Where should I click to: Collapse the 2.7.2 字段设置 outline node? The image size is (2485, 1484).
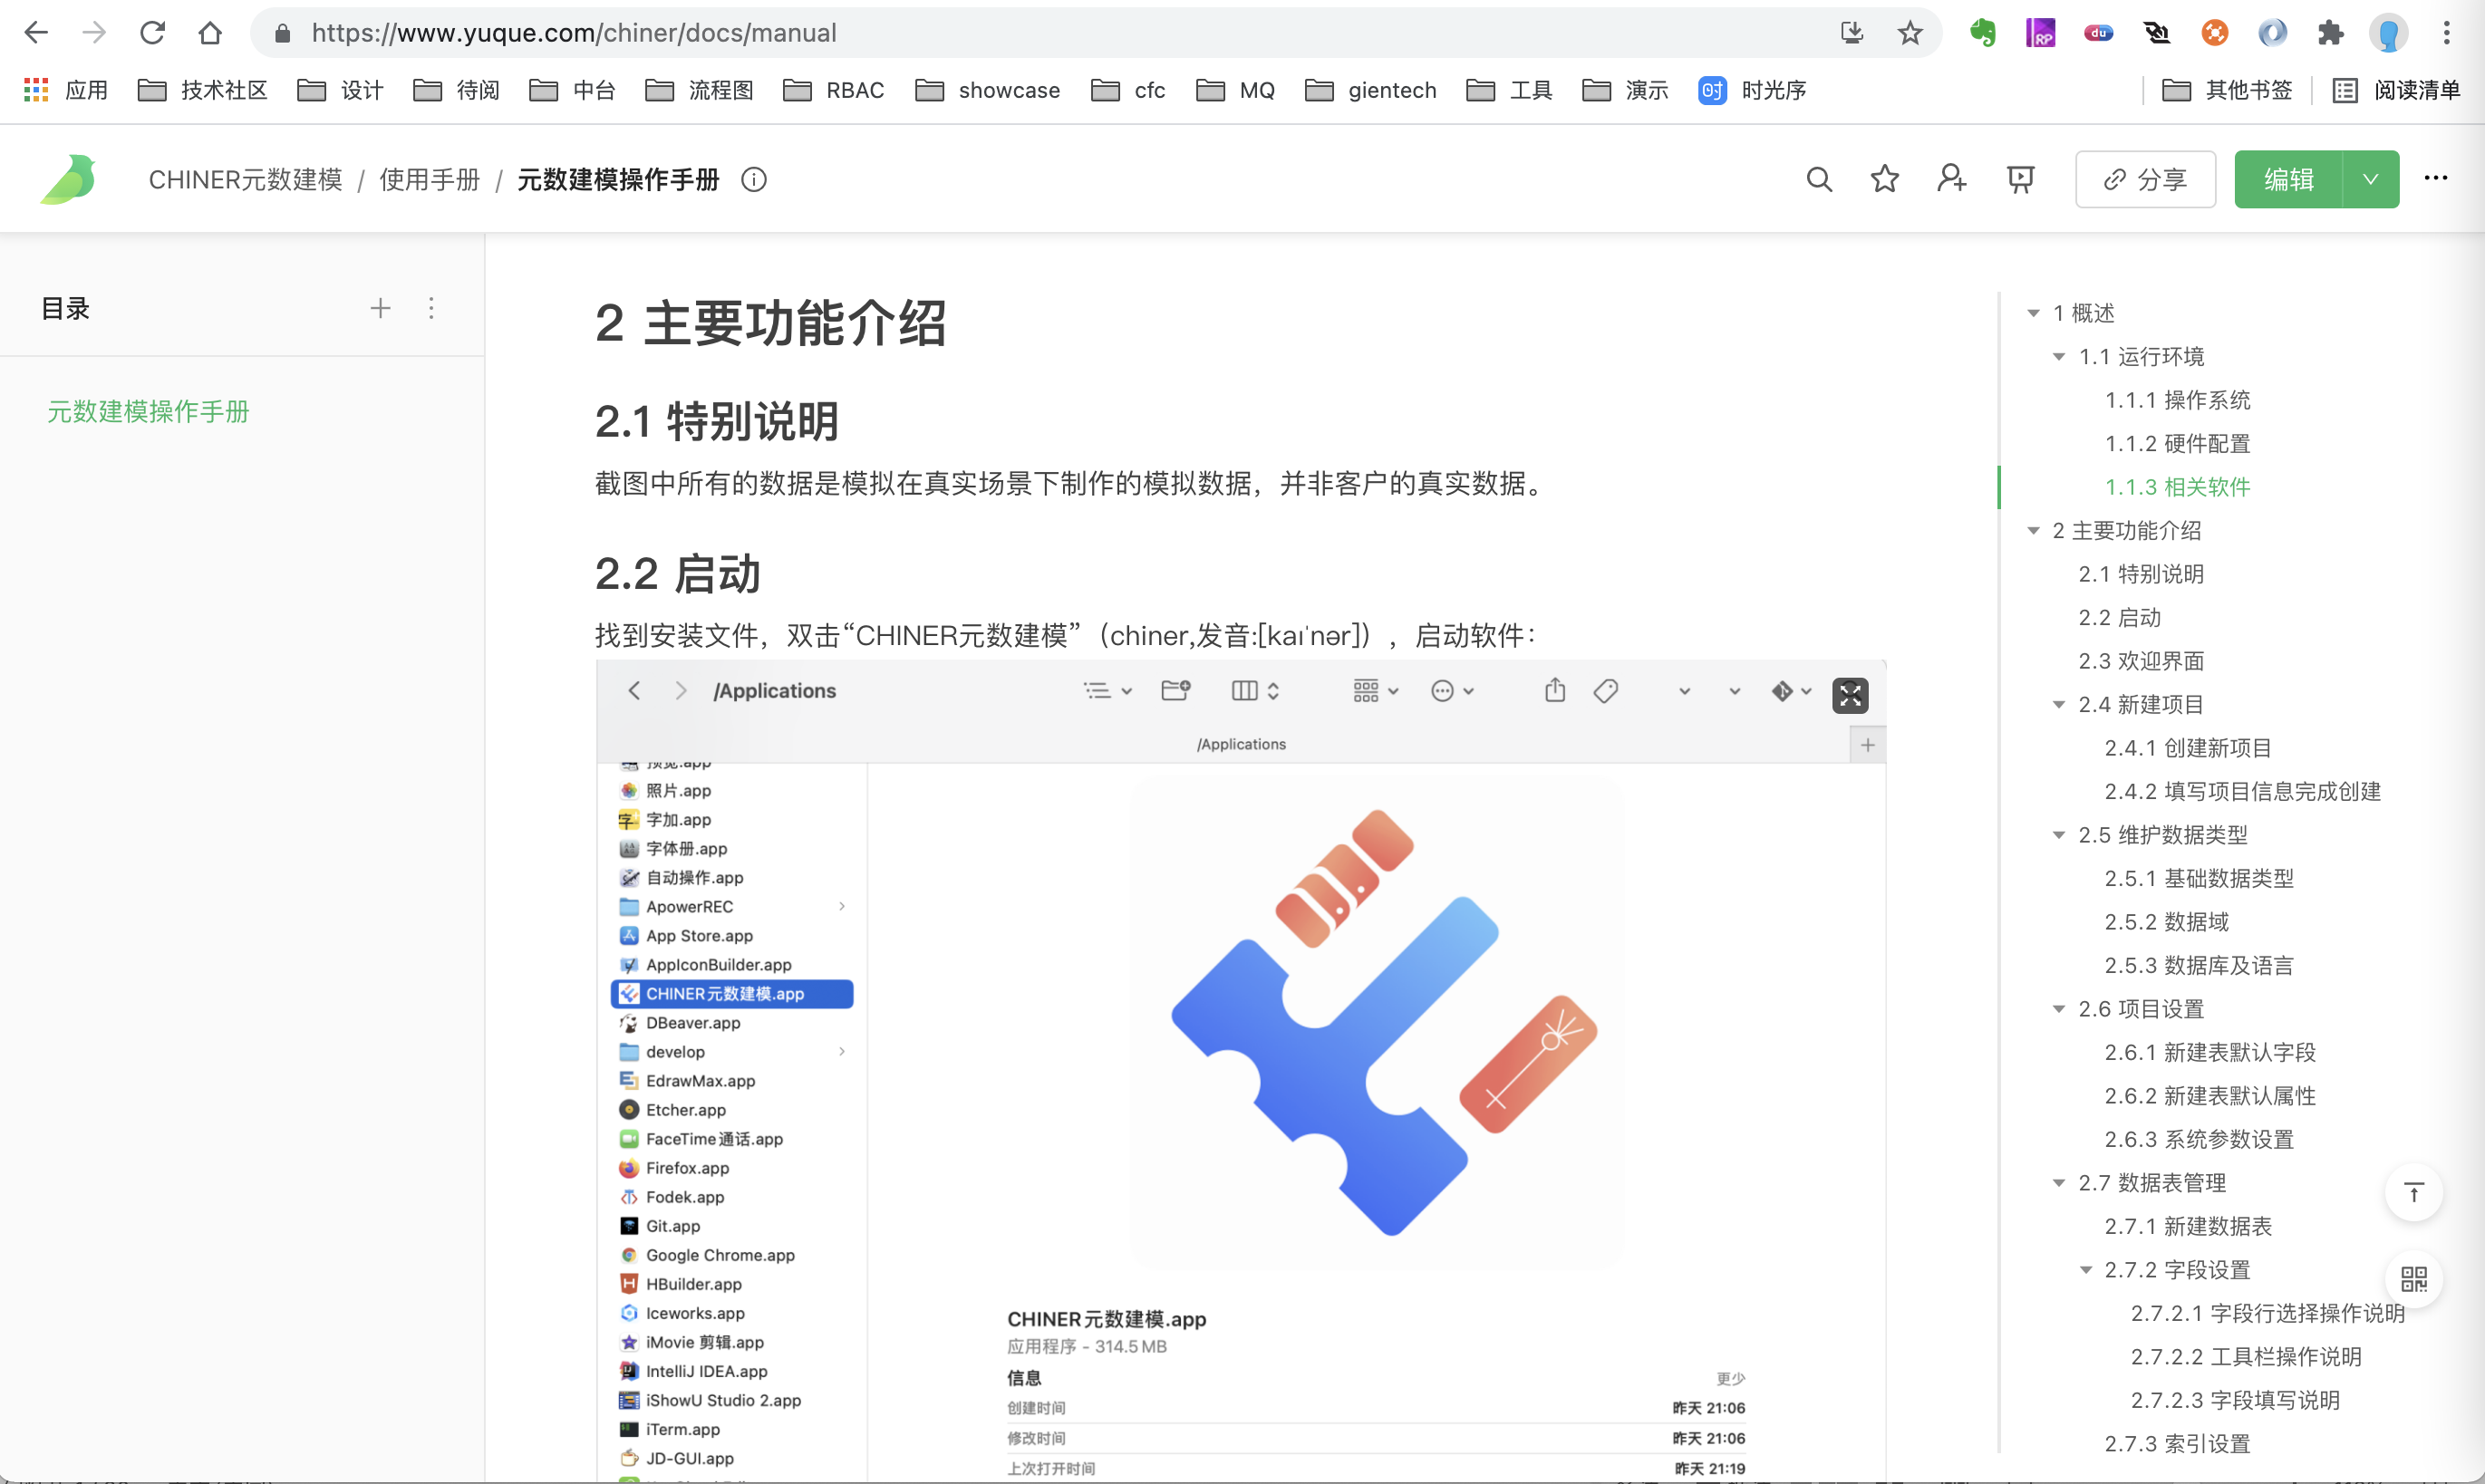coord(2086,1270)
